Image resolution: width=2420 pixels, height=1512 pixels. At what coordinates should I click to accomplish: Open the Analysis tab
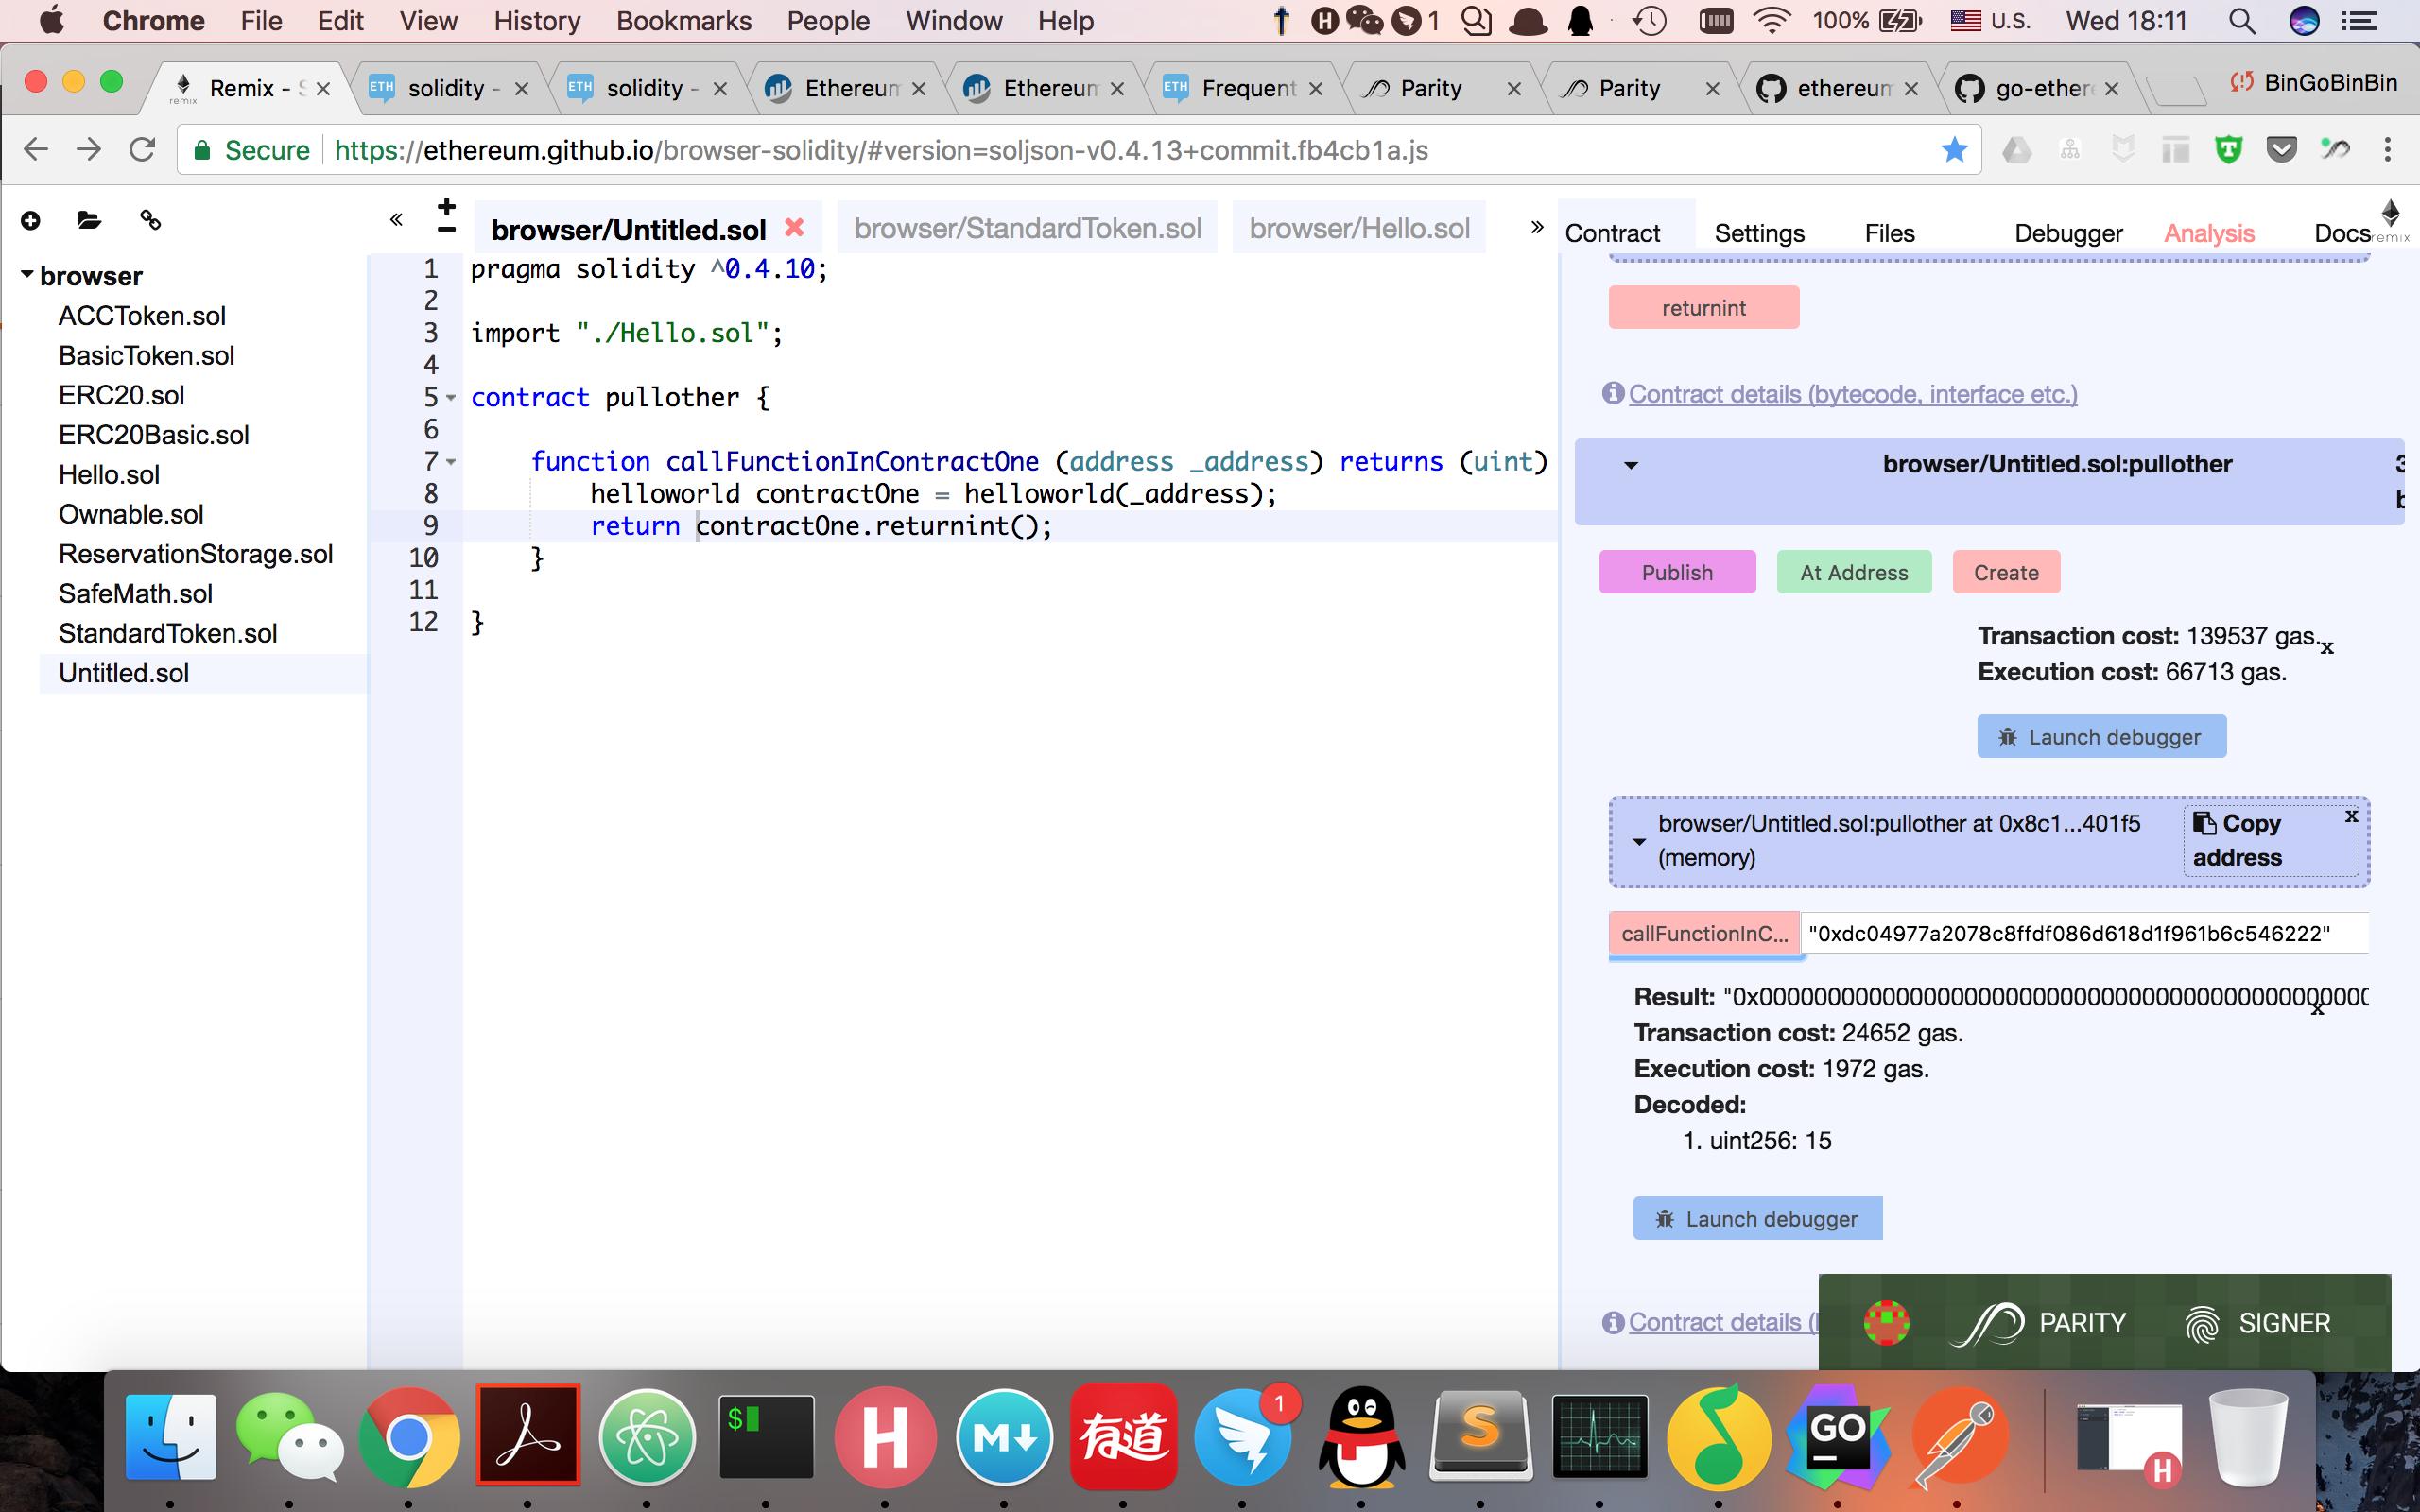click(2208, 233)
